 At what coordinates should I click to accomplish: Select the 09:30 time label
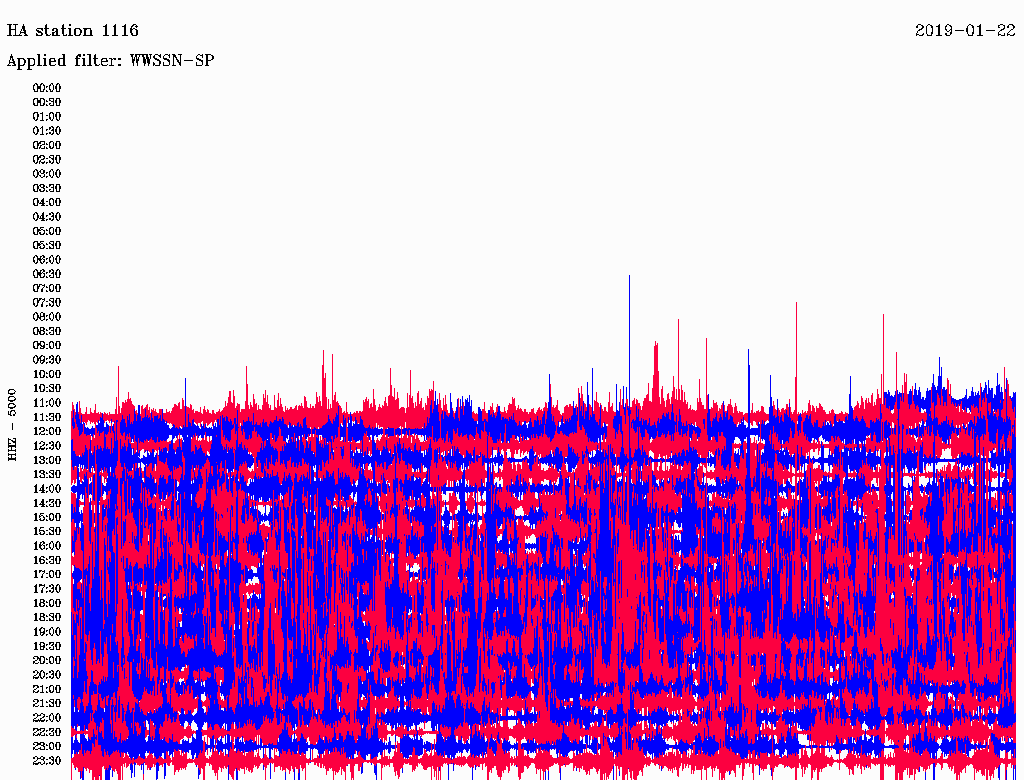tap(47, 360)
